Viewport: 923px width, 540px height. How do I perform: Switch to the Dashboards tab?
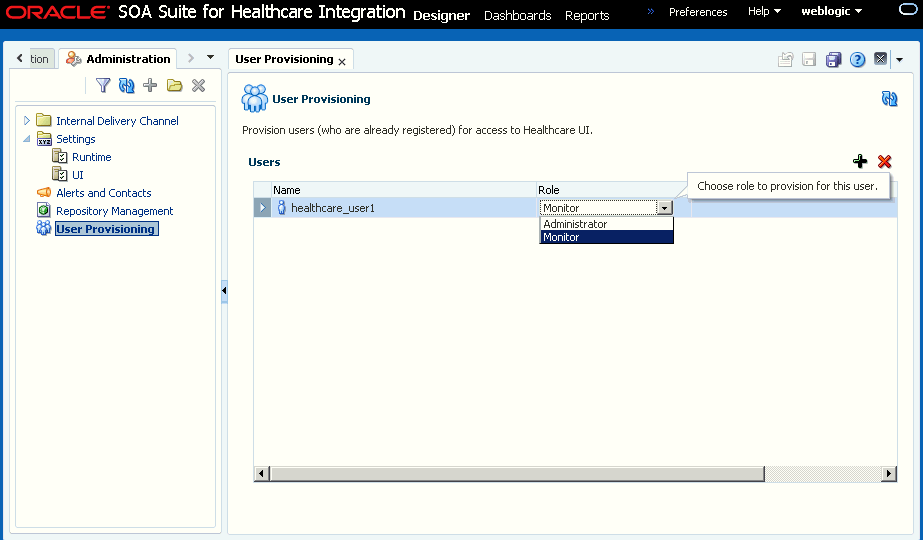517,16
